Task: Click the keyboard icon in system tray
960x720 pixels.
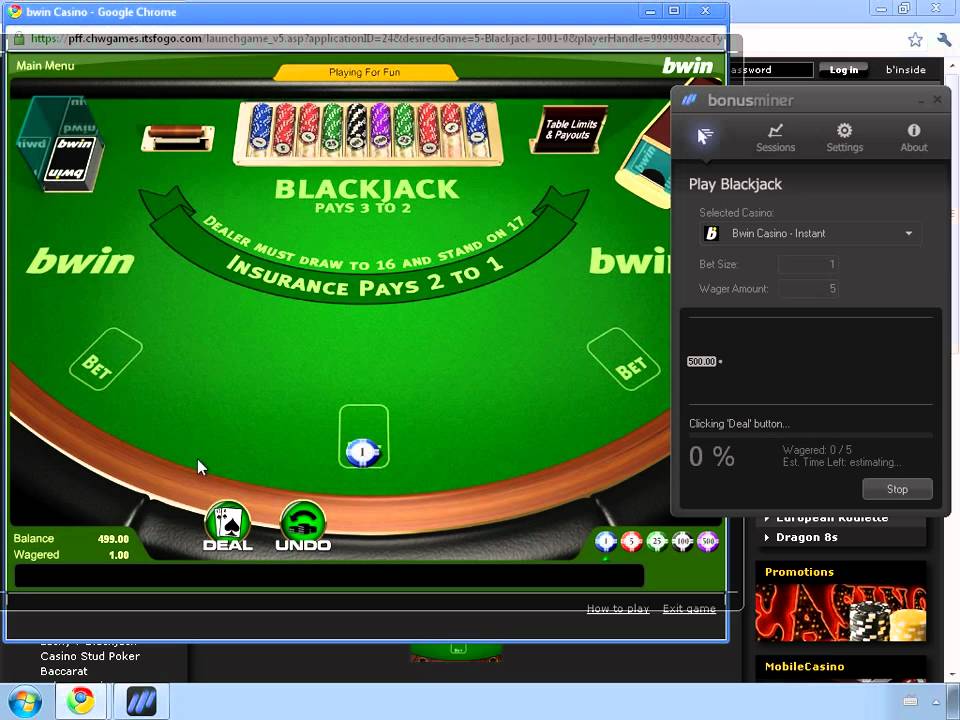Action: point(910,702)
